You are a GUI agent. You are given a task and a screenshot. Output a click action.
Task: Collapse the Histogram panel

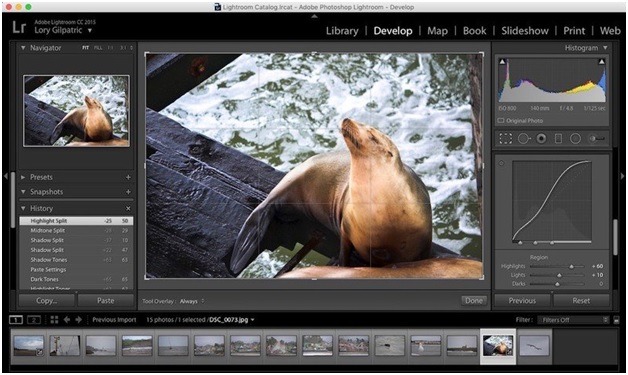pos(605,48)
